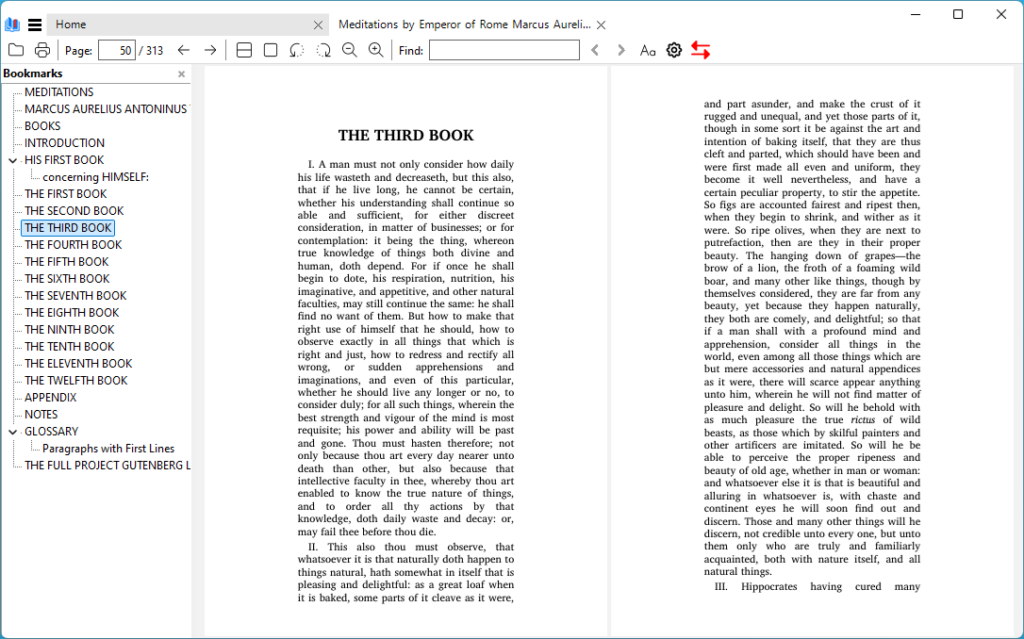The width and height of the screenshot is (1024, 639).
Task: Zoom in on the document
Action: tap(376, 50)
